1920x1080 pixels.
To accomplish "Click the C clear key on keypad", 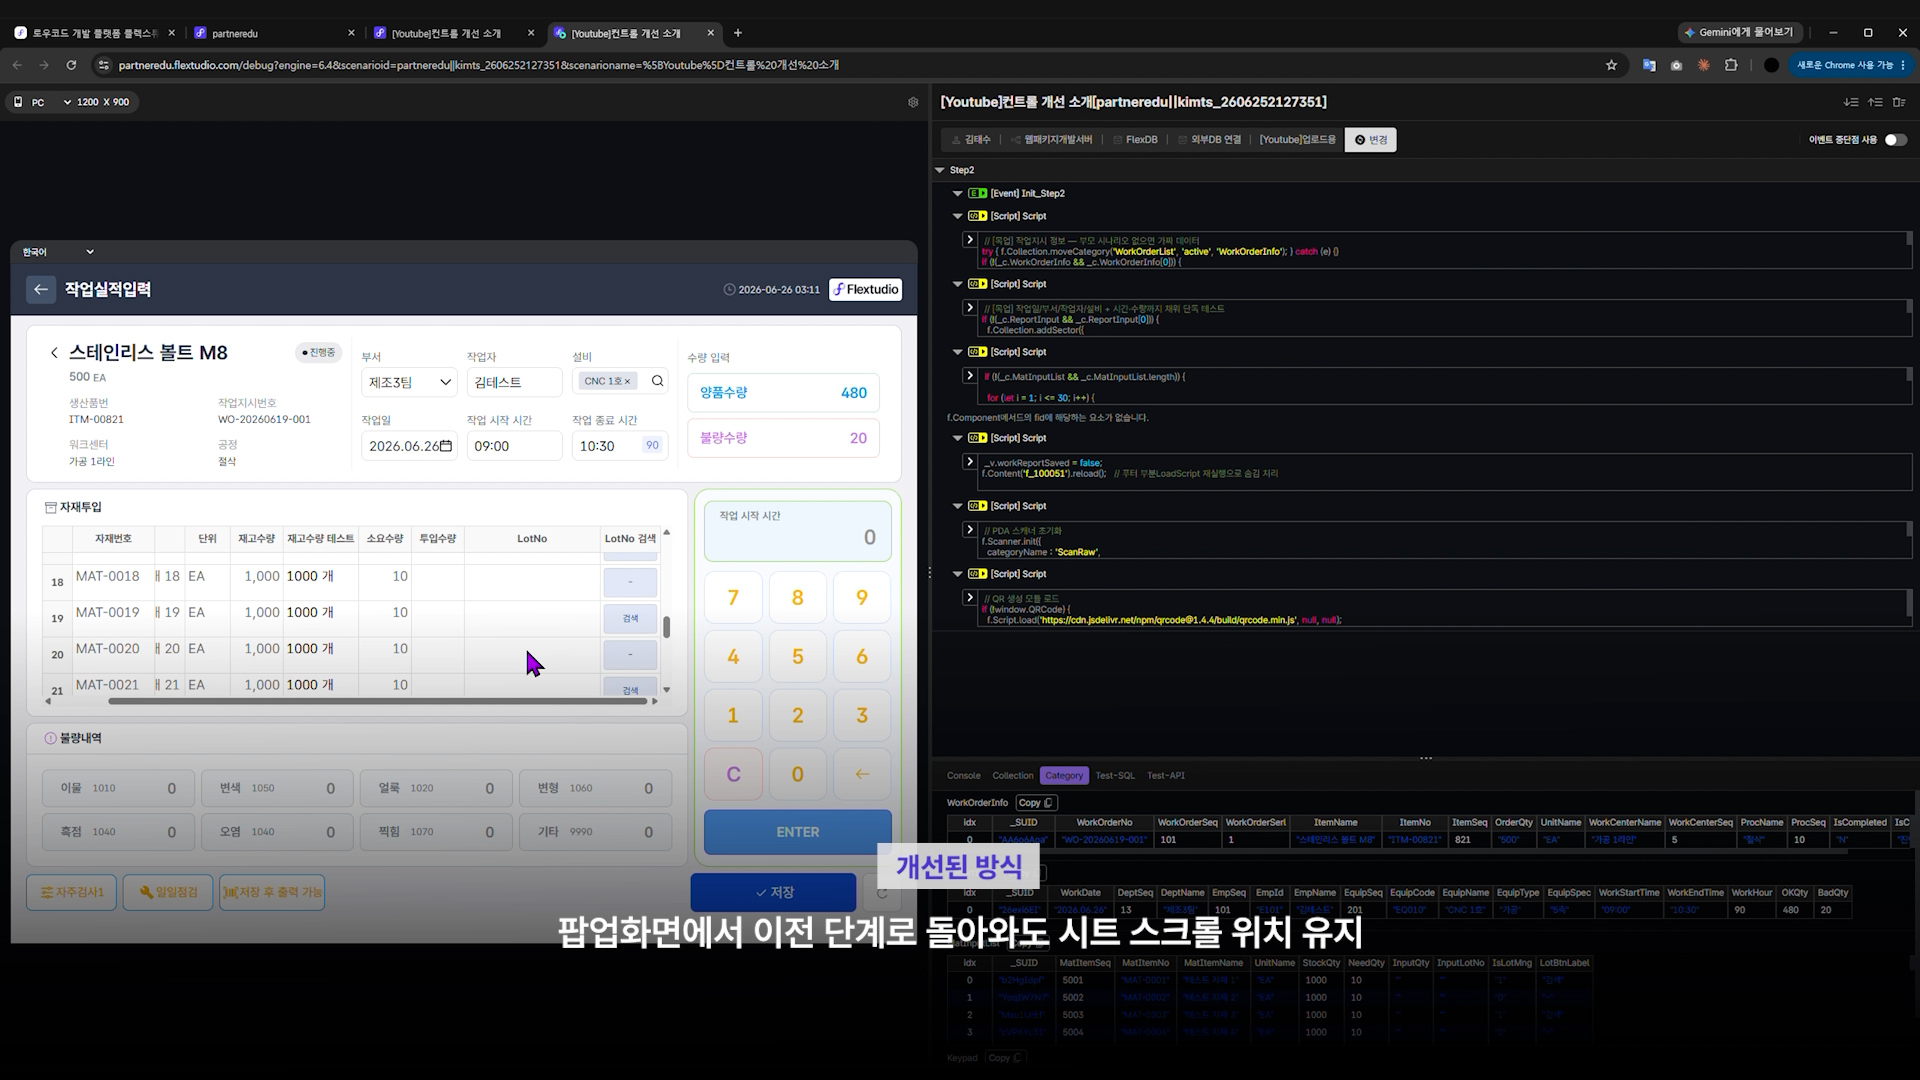I will pos(733,774).
